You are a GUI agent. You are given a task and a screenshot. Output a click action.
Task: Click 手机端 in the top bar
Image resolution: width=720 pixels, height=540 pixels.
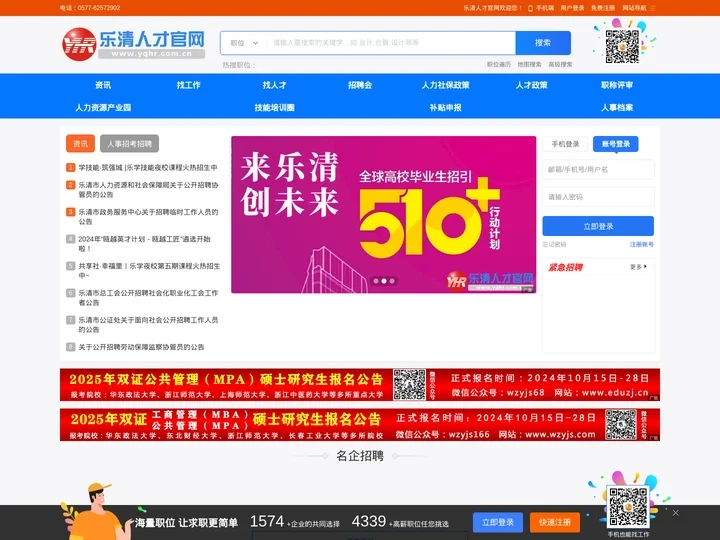[545, 8]
